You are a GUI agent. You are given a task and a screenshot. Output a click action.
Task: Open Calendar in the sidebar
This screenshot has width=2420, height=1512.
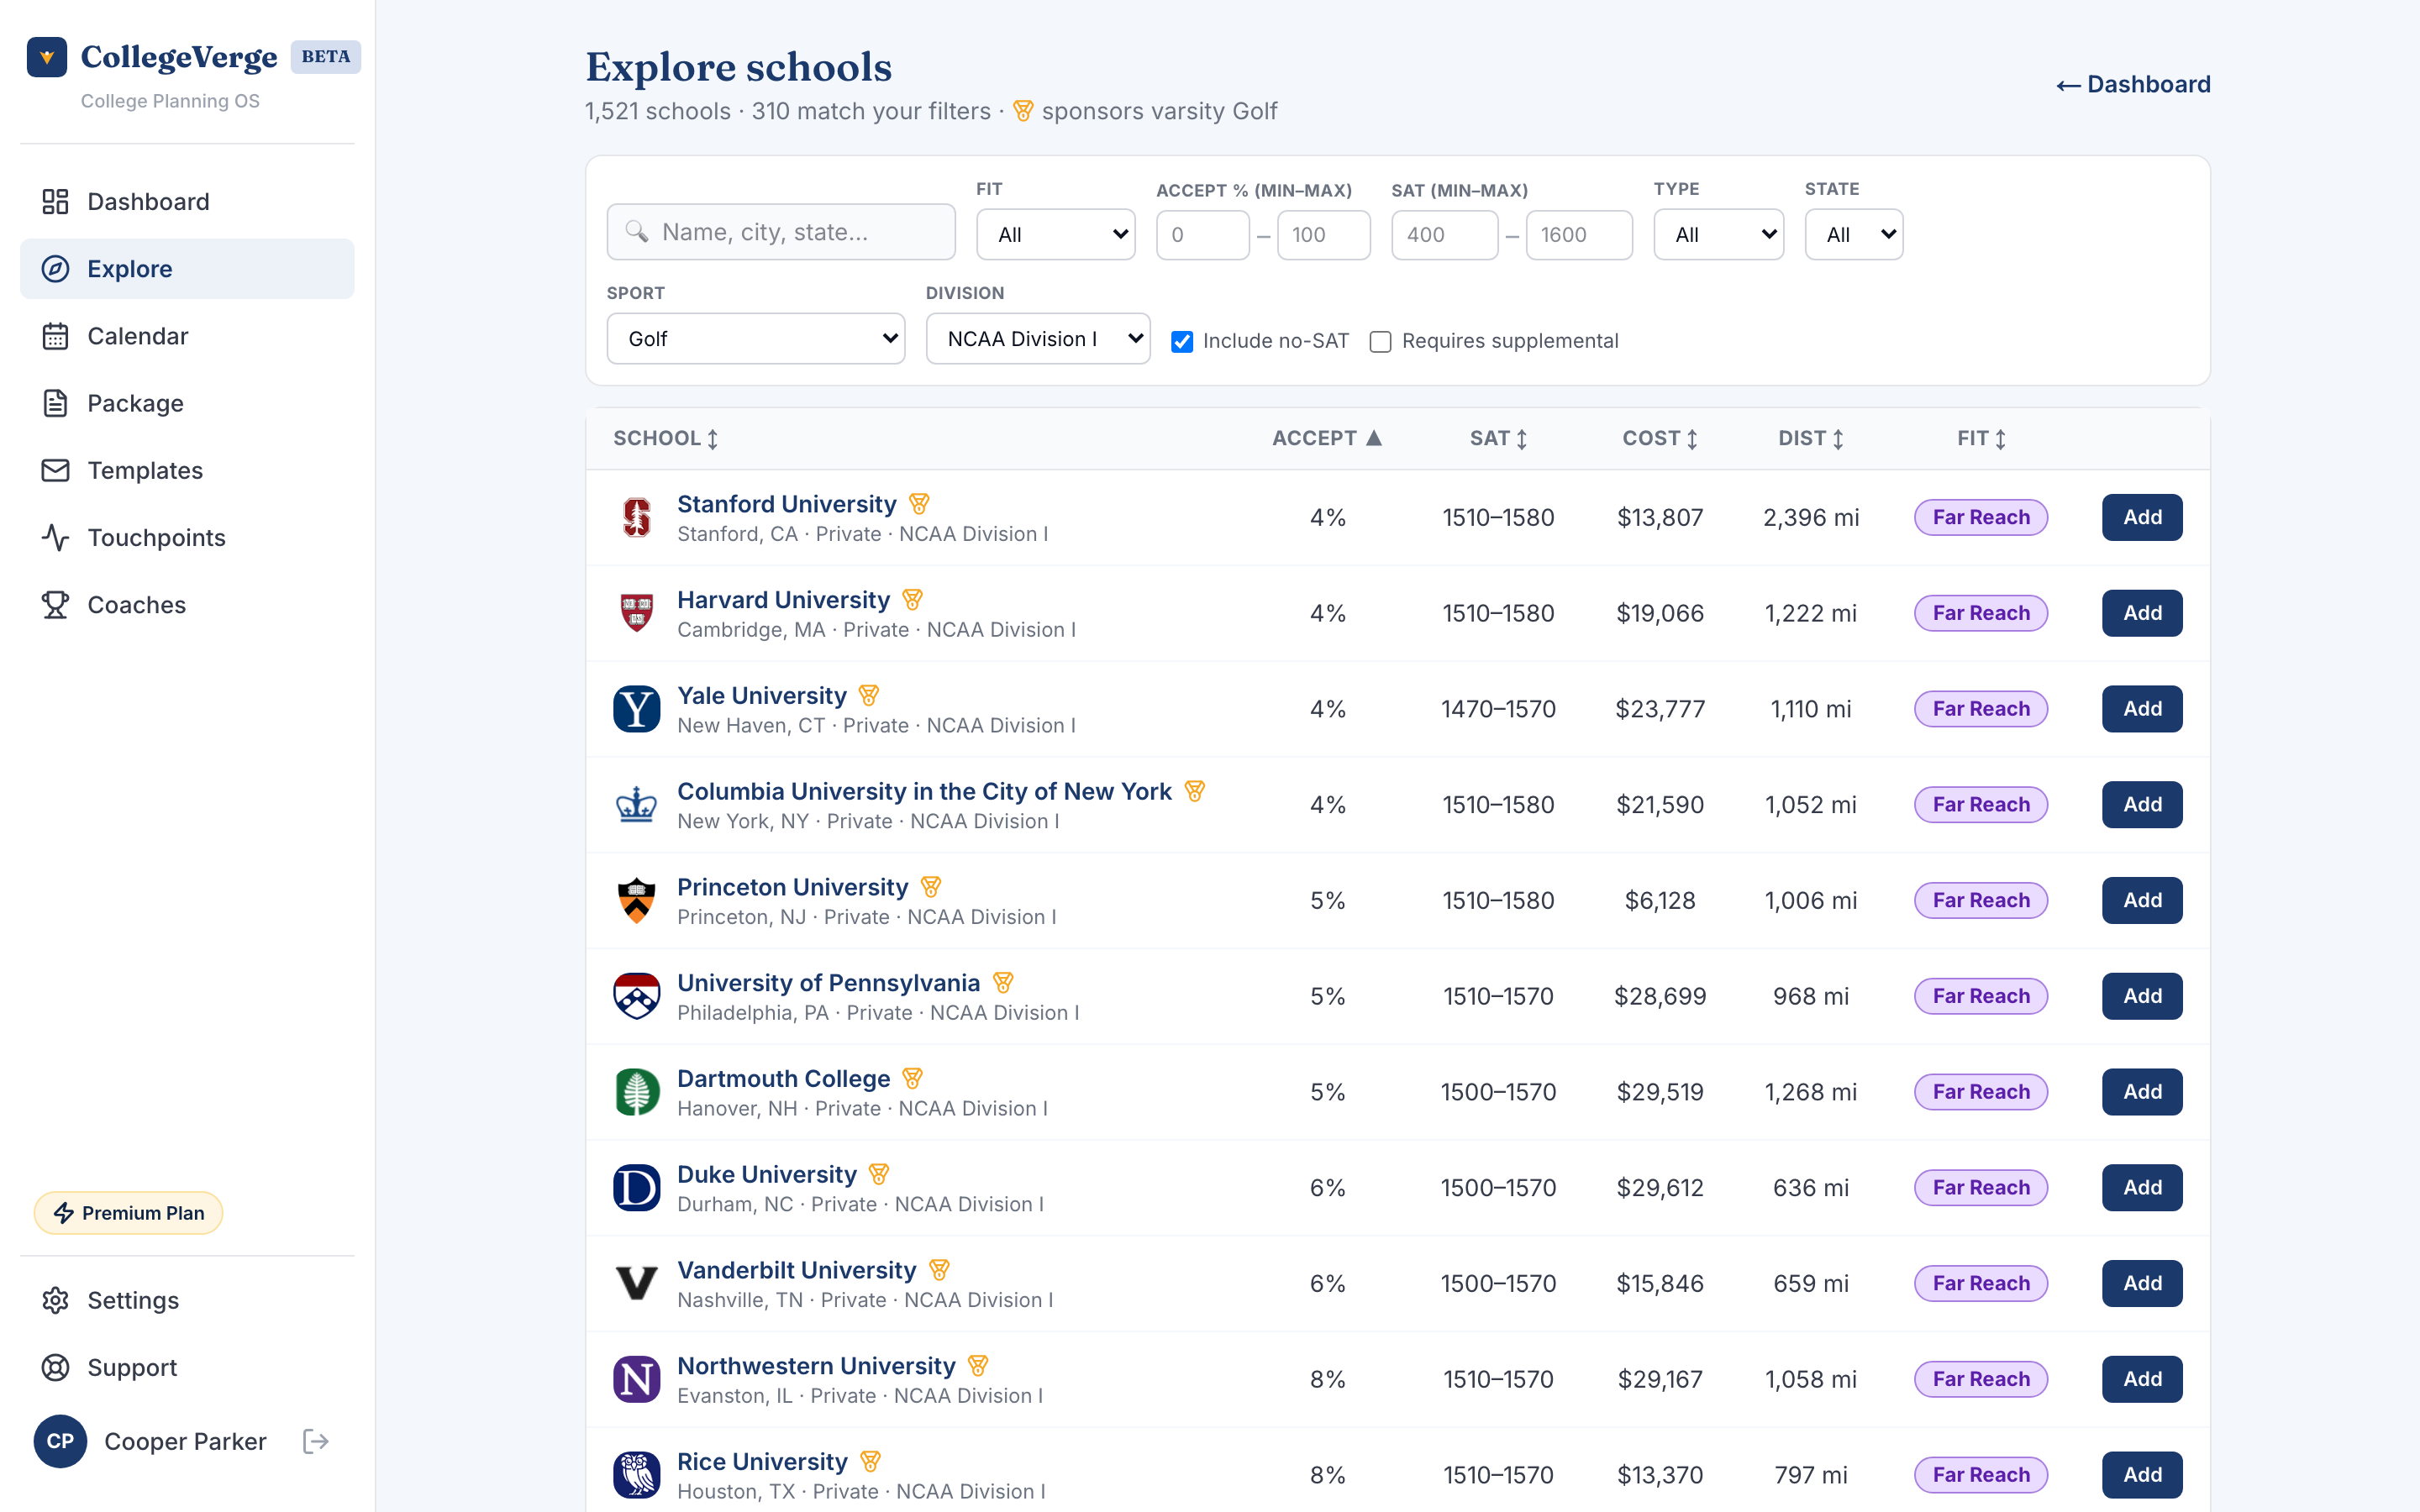187,336
